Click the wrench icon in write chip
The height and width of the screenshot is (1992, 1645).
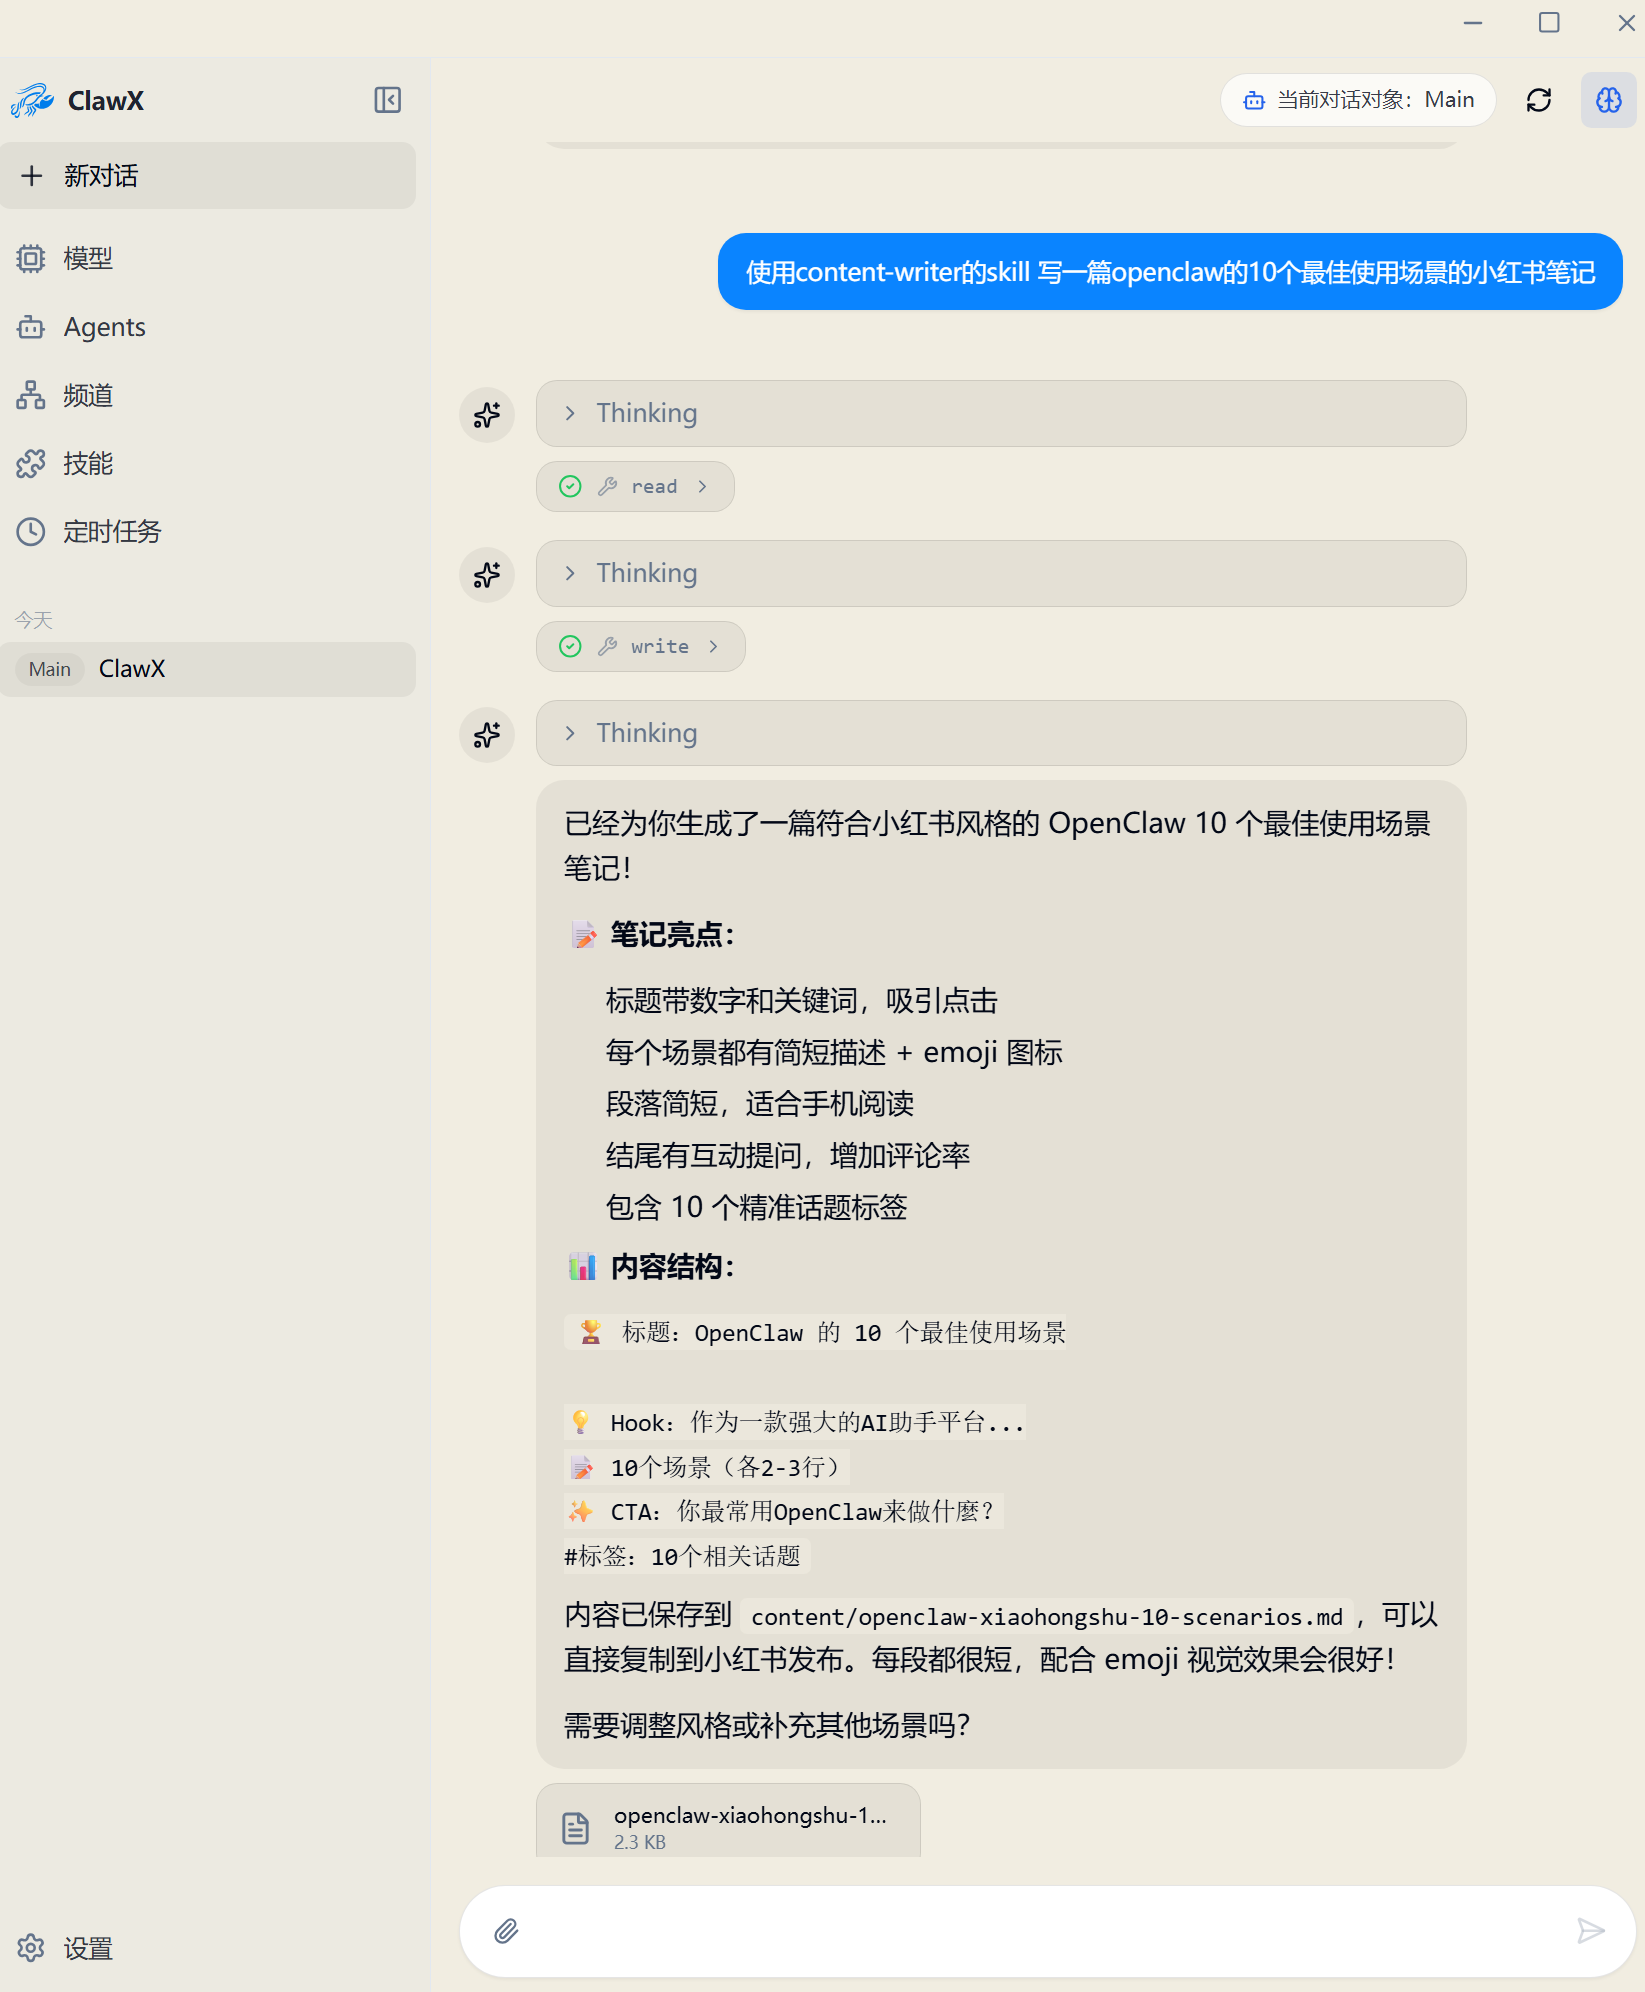607,646
